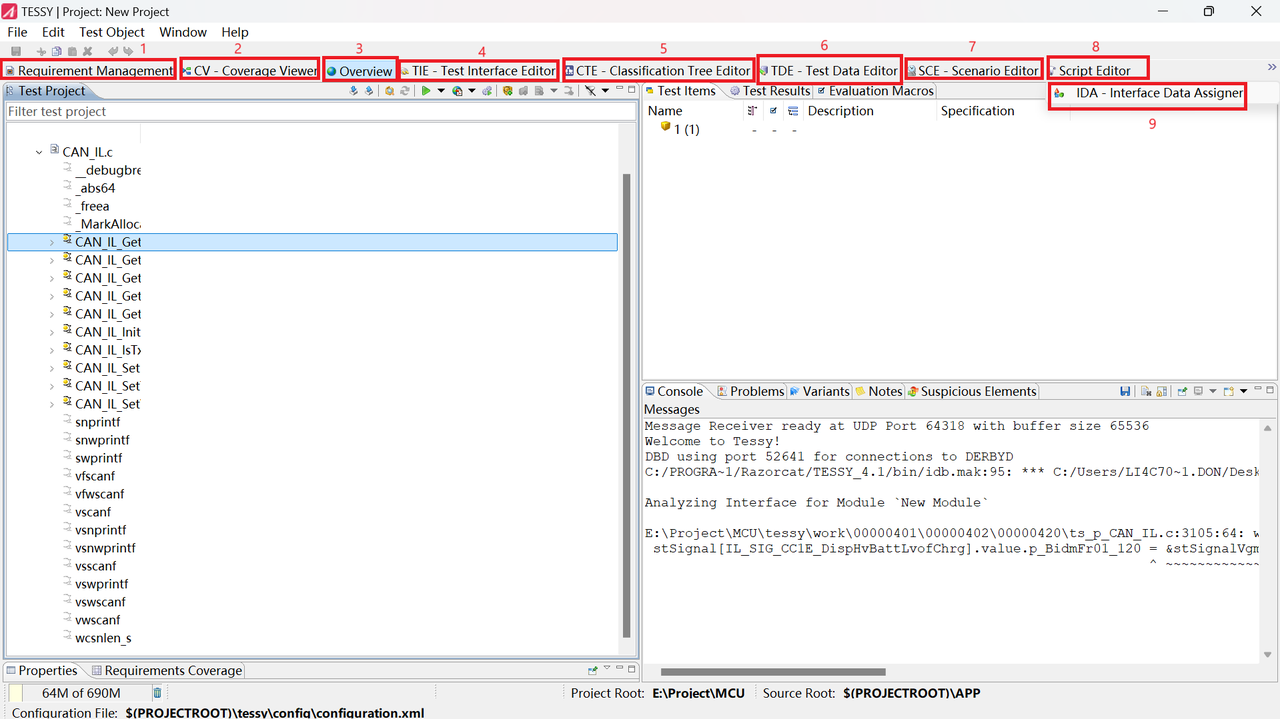Click the Copy icon in the main toolbar
The image size is (1280, 719).
pyautogui.click(x=56, y=51)
